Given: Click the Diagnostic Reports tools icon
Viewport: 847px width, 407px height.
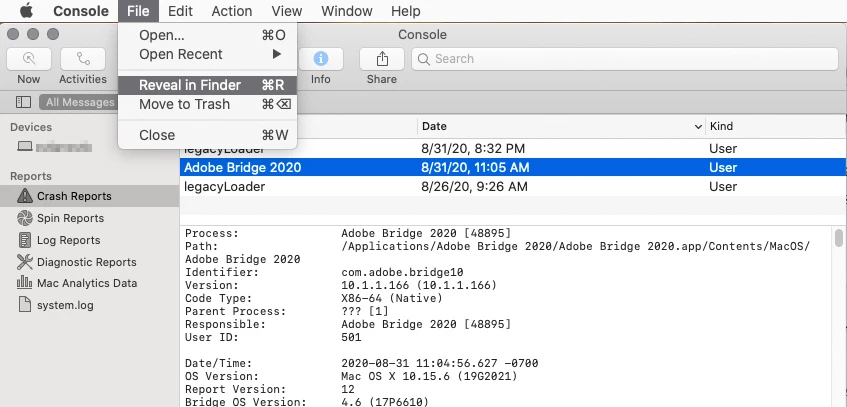Looking at the screenshot, I should [x=25, y=262].
